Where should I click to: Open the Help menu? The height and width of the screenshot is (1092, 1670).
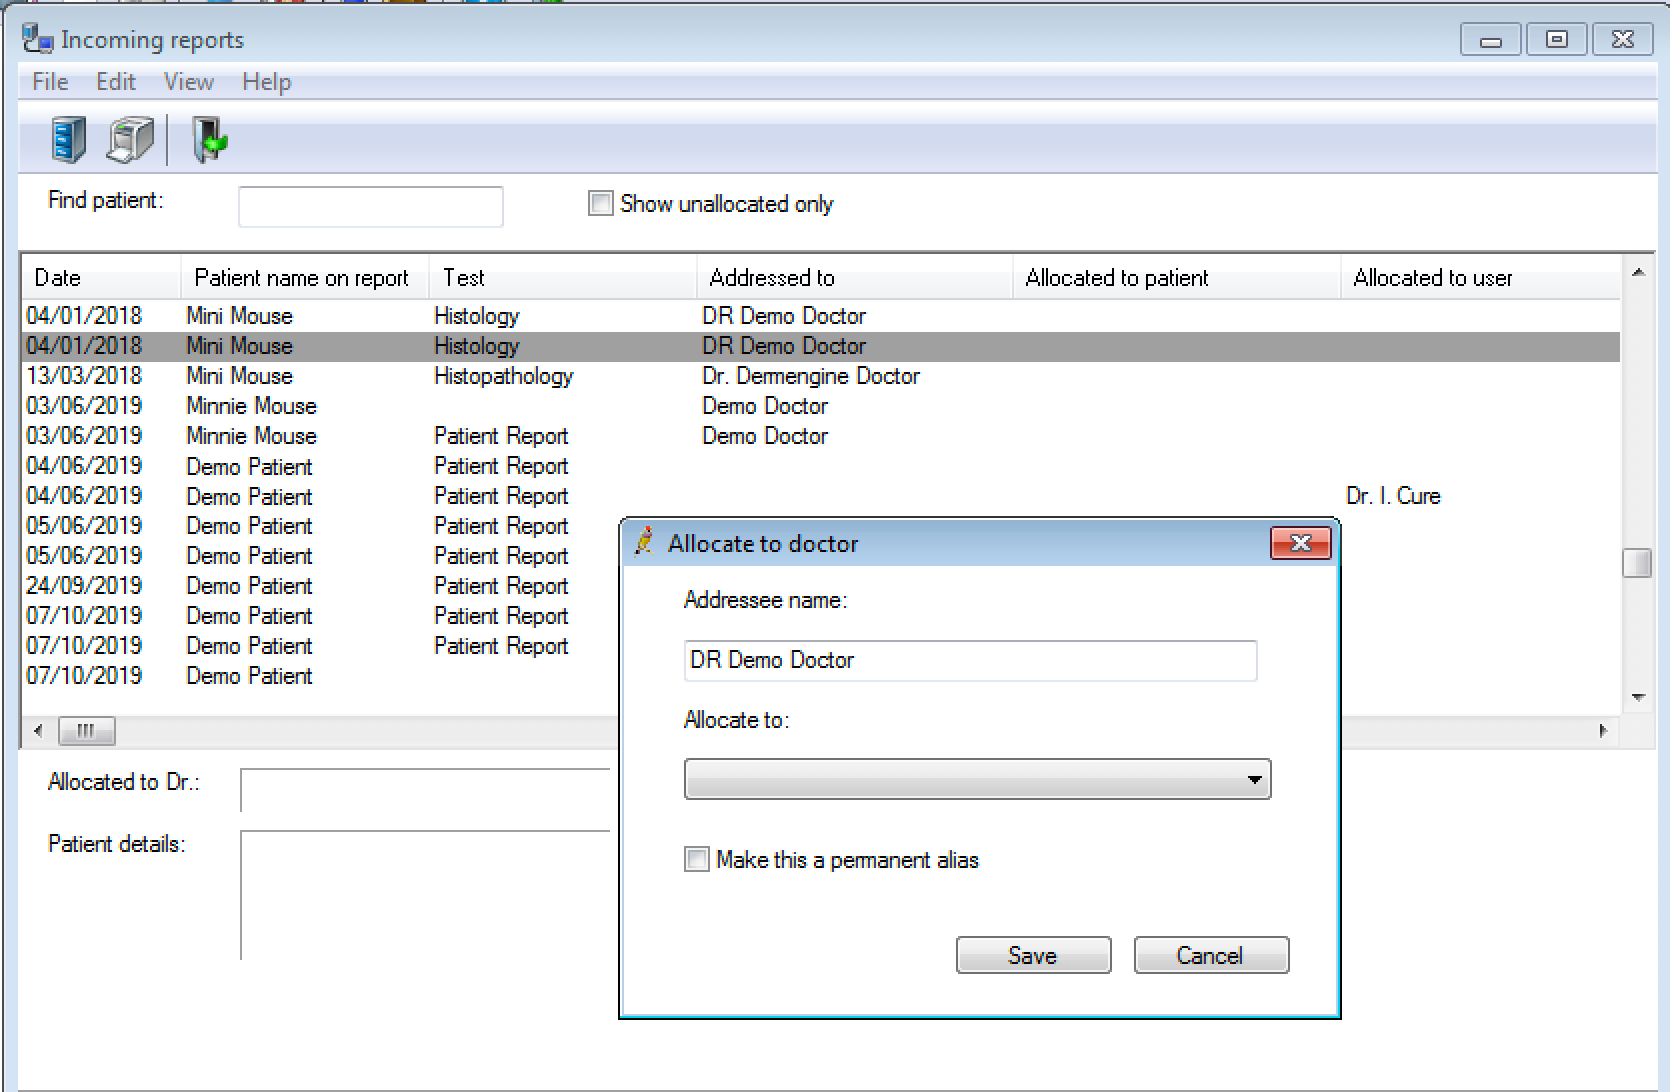266,82
